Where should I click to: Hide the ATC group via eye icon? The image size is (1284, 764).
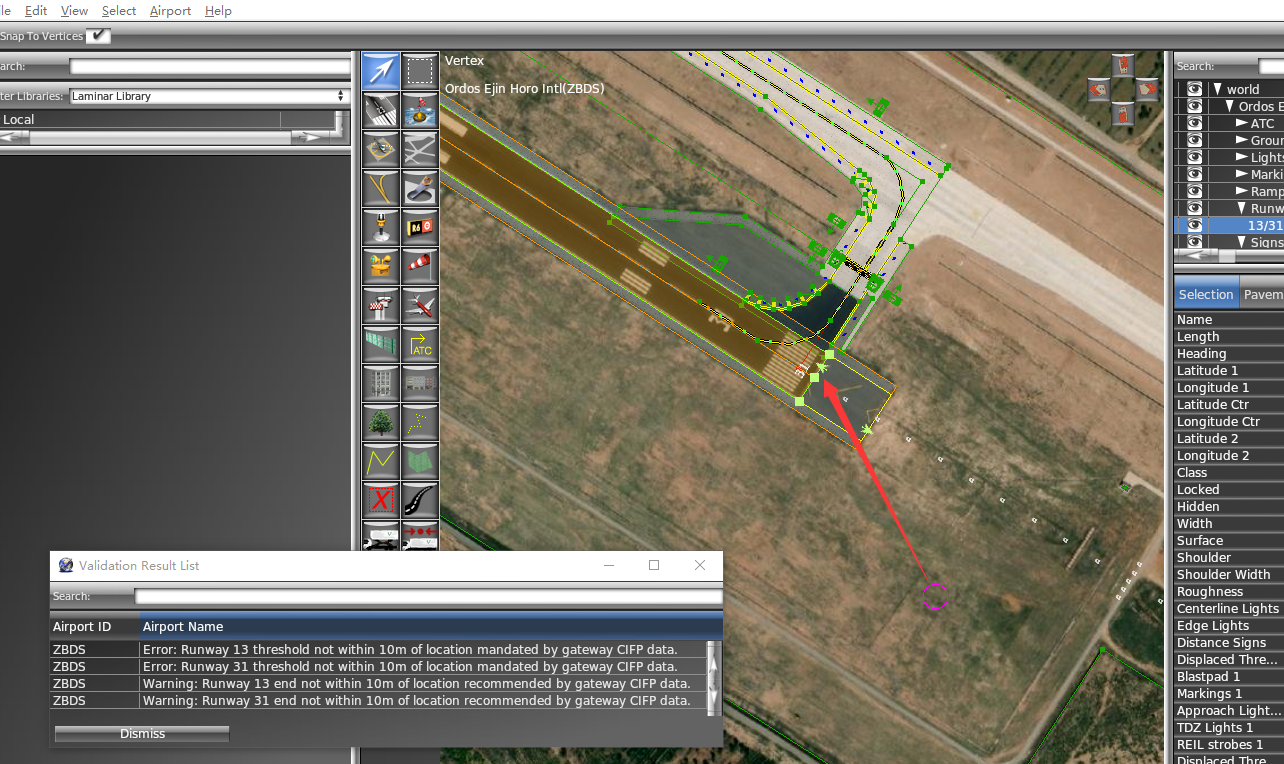1193,123
